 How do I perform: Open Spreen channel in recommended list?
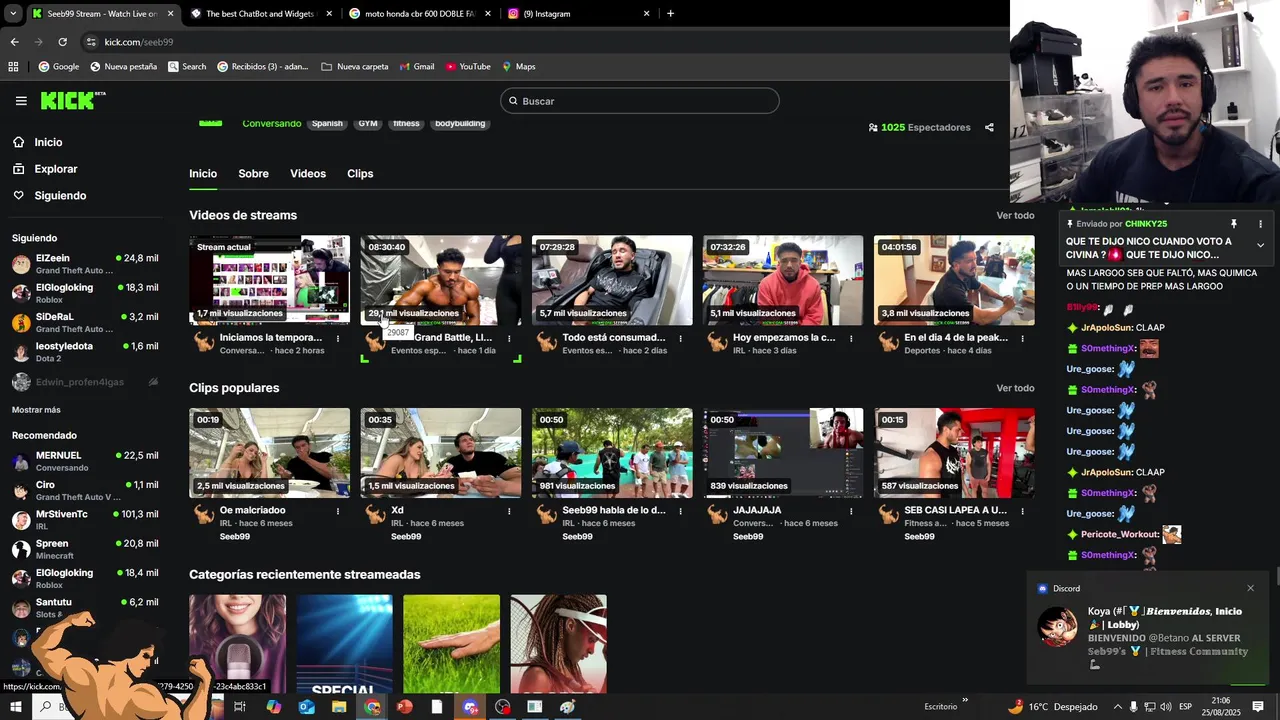(x=85, y=549)
